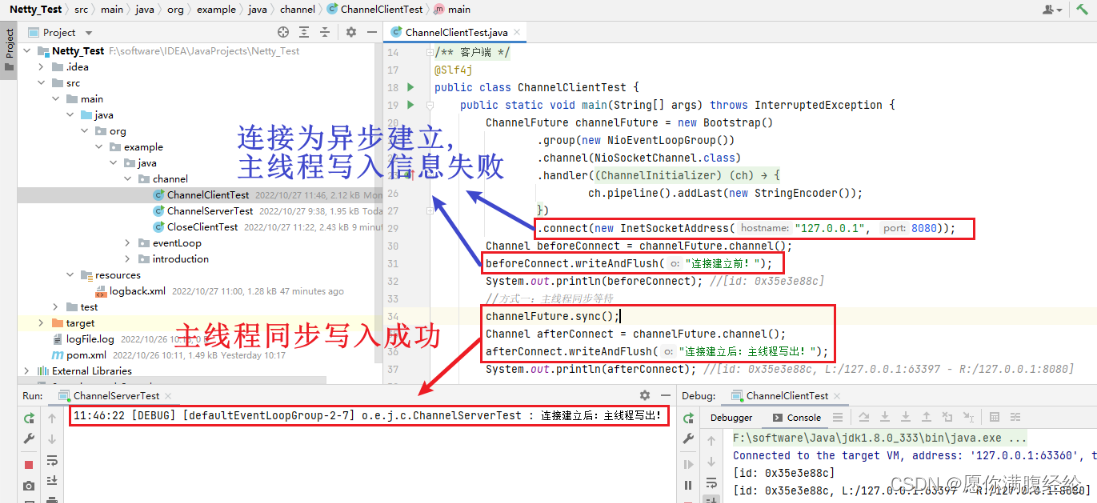Image resolution: width=1097 pixels, height=503 pixels.
Task: Click the debug layout menu icon beside Console
Action: 838,418
